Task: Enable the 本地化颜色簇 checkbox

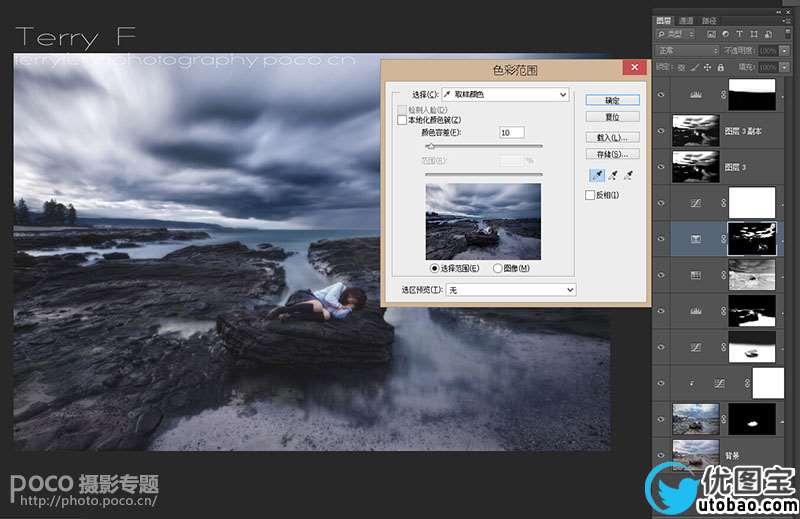Action: point(402,120)
